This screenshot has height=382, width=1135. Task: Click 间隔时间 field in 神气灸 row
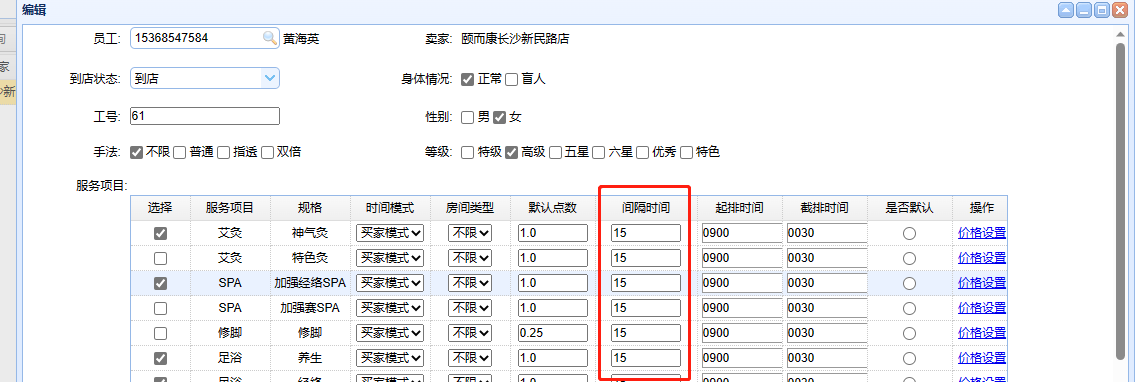click(x=646, y=233)
